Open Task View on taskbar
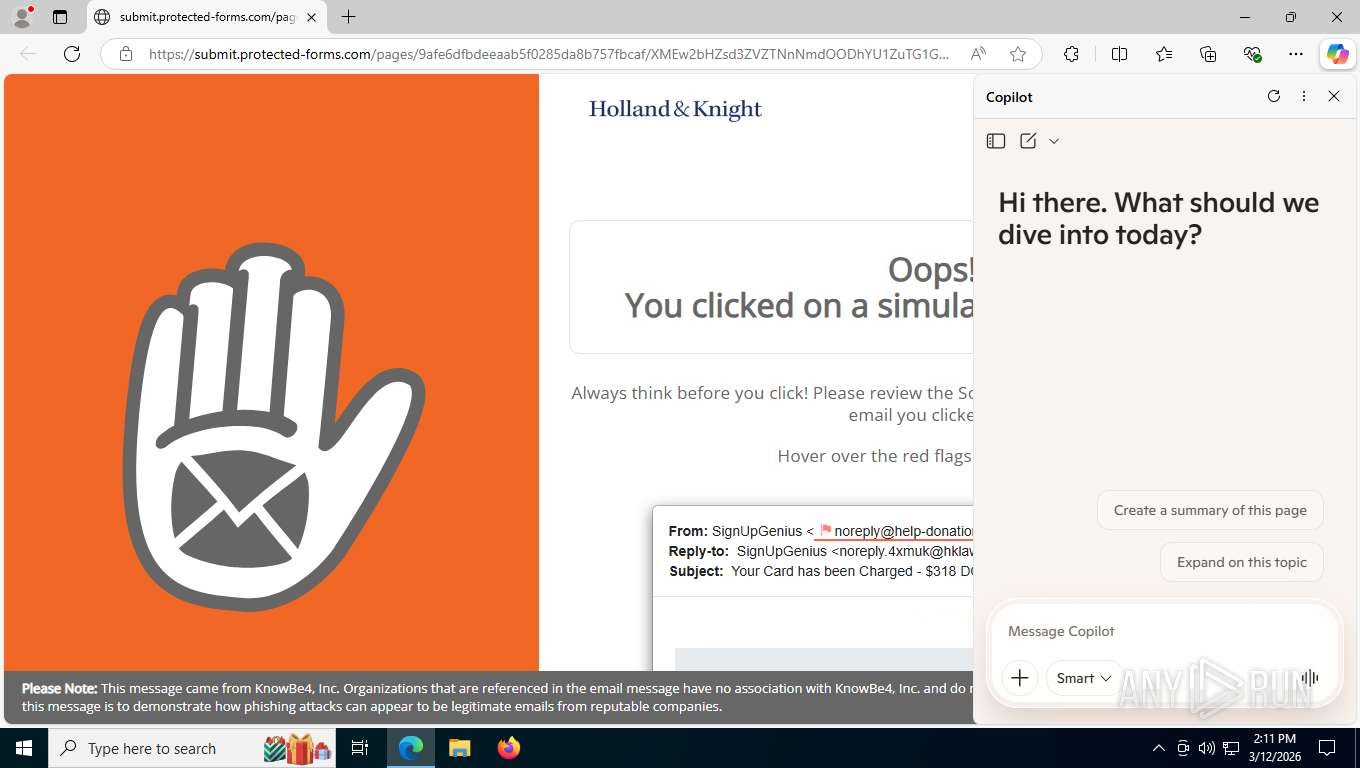The image size is (1360, 768). 360,748
